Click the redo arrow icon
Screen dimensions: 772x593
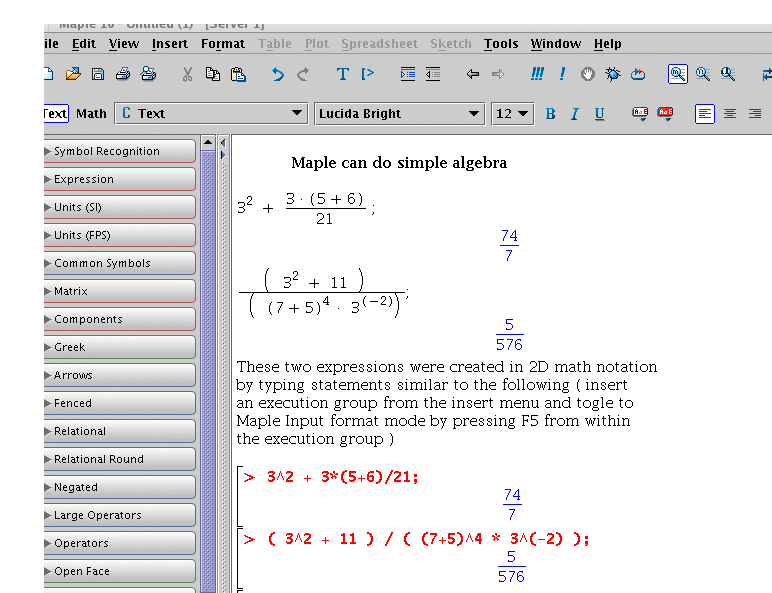tap(303, 74)
